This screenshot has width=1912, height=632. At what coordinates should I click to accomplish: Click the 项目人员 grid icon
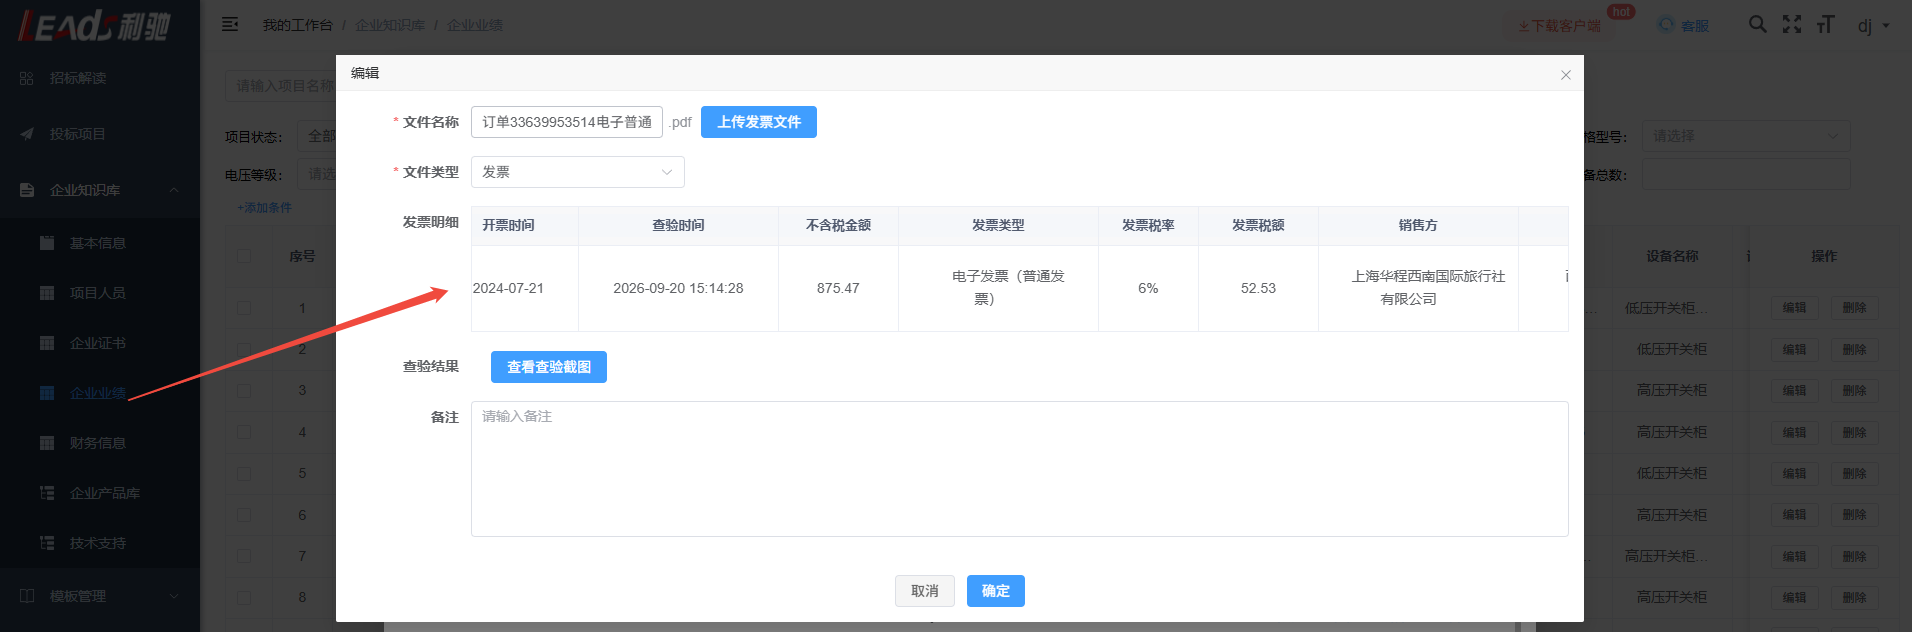[x=47, y=293]
